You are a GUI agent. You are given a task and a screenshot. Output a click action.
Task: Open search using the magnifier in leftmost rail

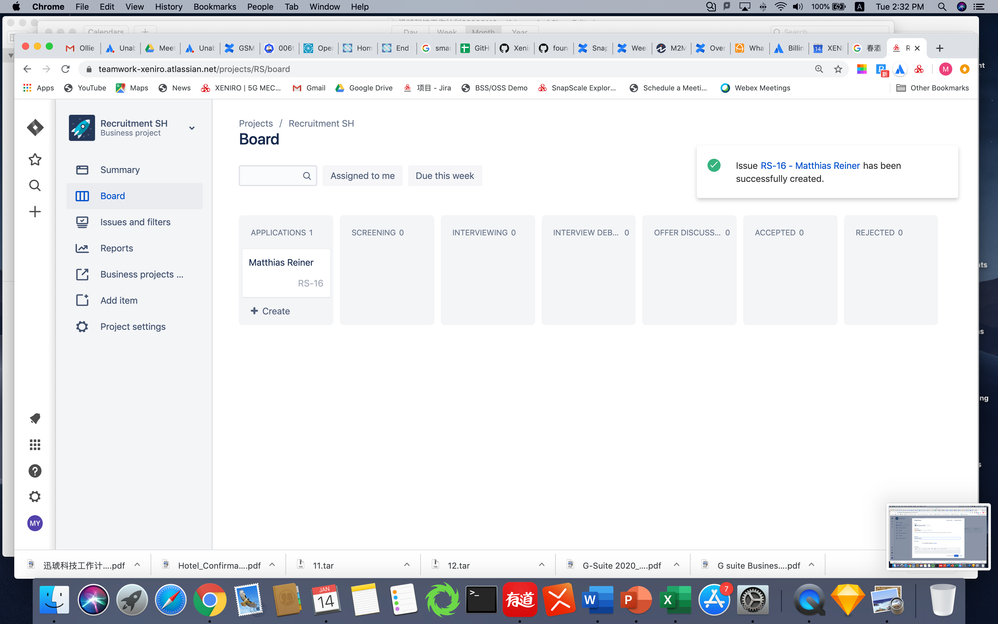[34, 185]
